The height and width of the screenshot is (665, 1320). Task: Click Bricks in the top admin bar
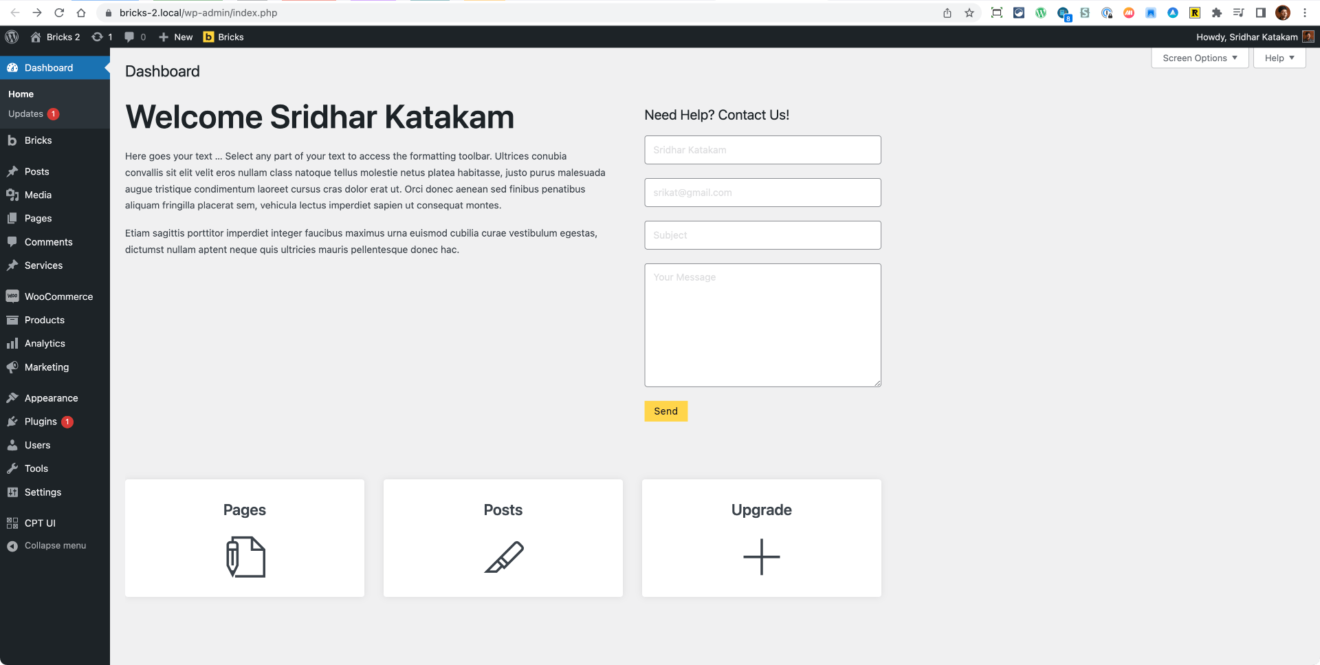(x=222, y=36)
